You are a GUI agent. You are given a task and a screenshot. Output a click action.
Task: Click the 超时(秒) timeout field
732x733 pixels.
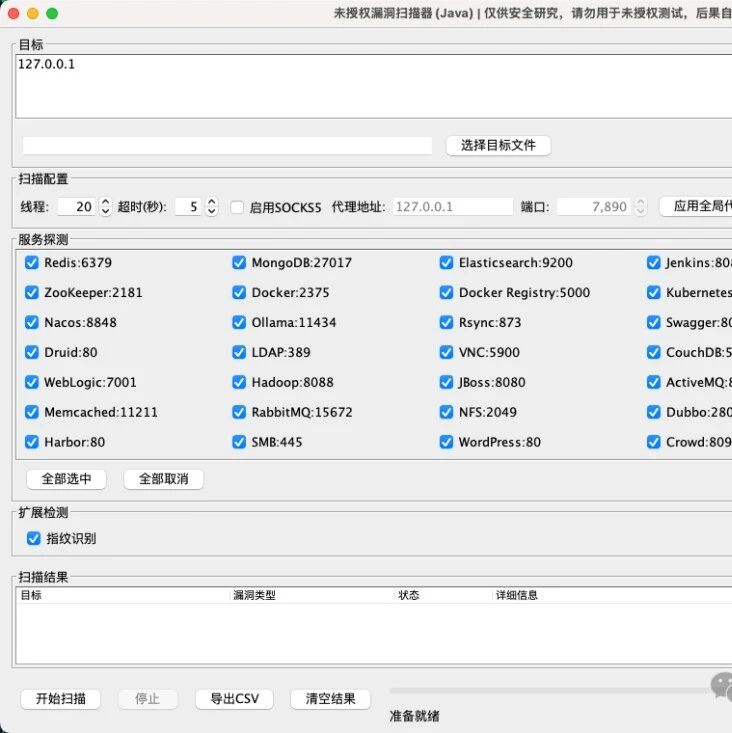[x=190, y=207]
